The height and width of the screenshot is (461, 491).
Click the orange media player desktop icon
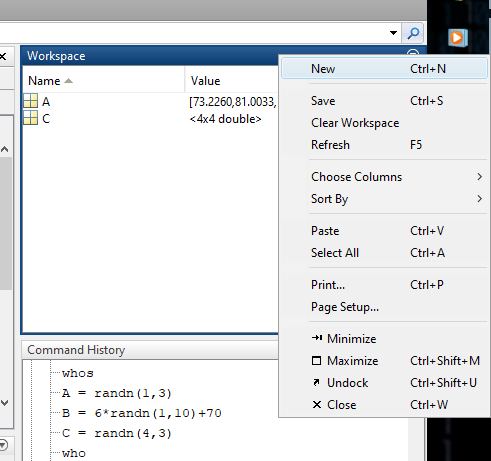click(458, 38)
